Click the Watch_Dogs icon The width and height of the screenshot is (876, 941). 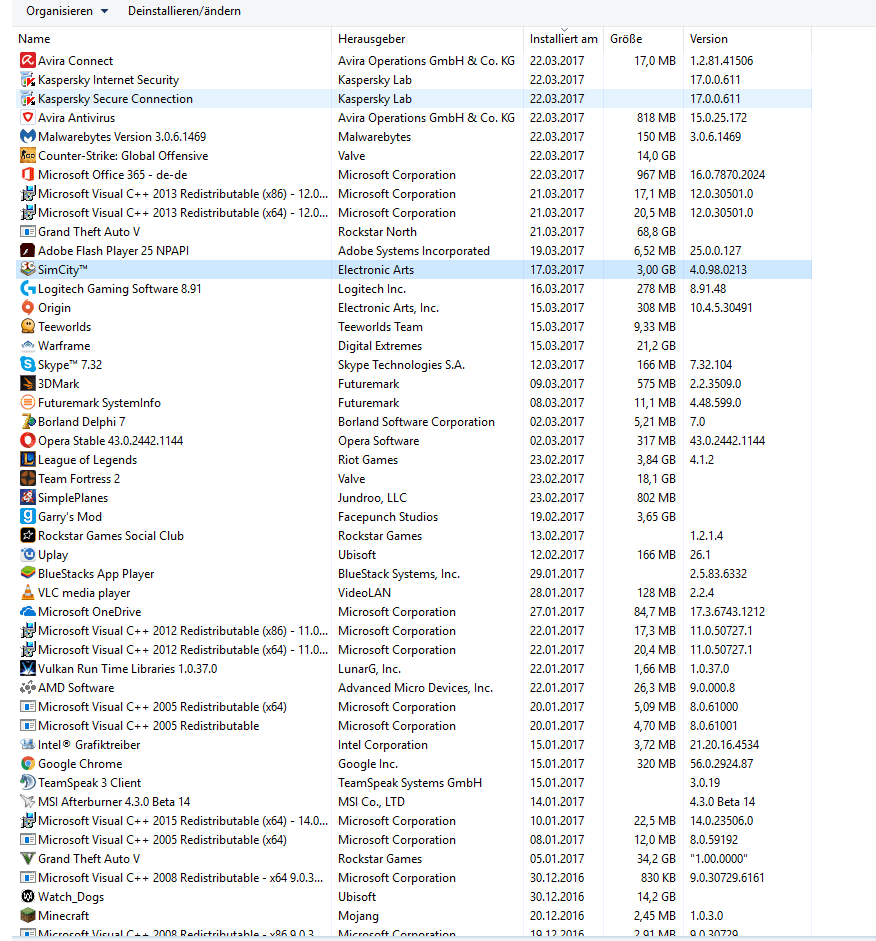[x=28, y=897]
